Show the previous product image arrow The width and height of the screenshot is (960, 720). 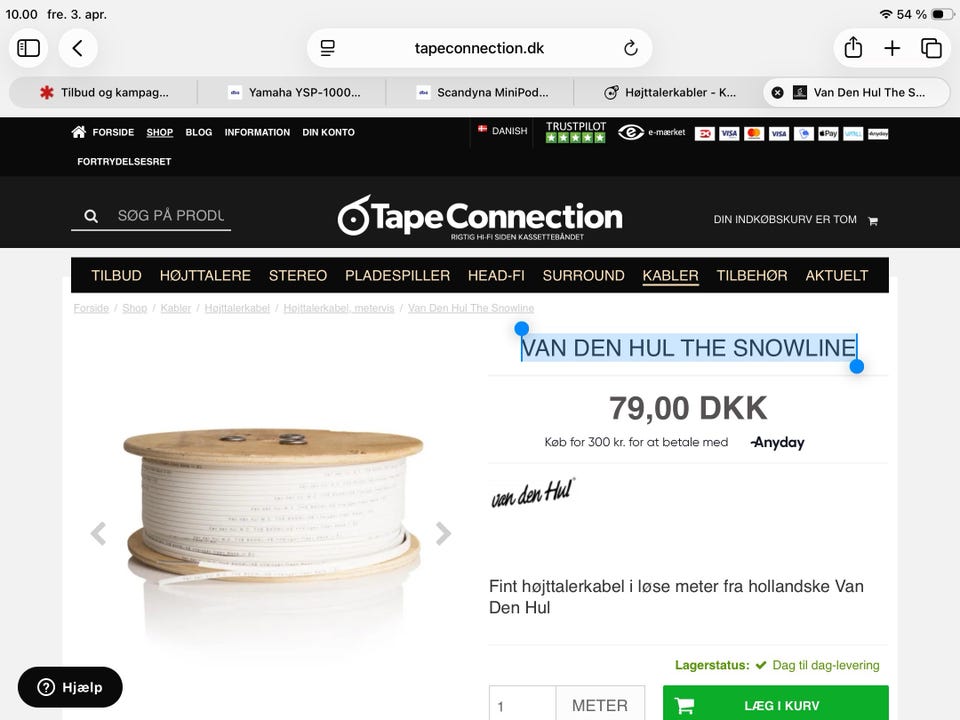(x=99, y=533)
